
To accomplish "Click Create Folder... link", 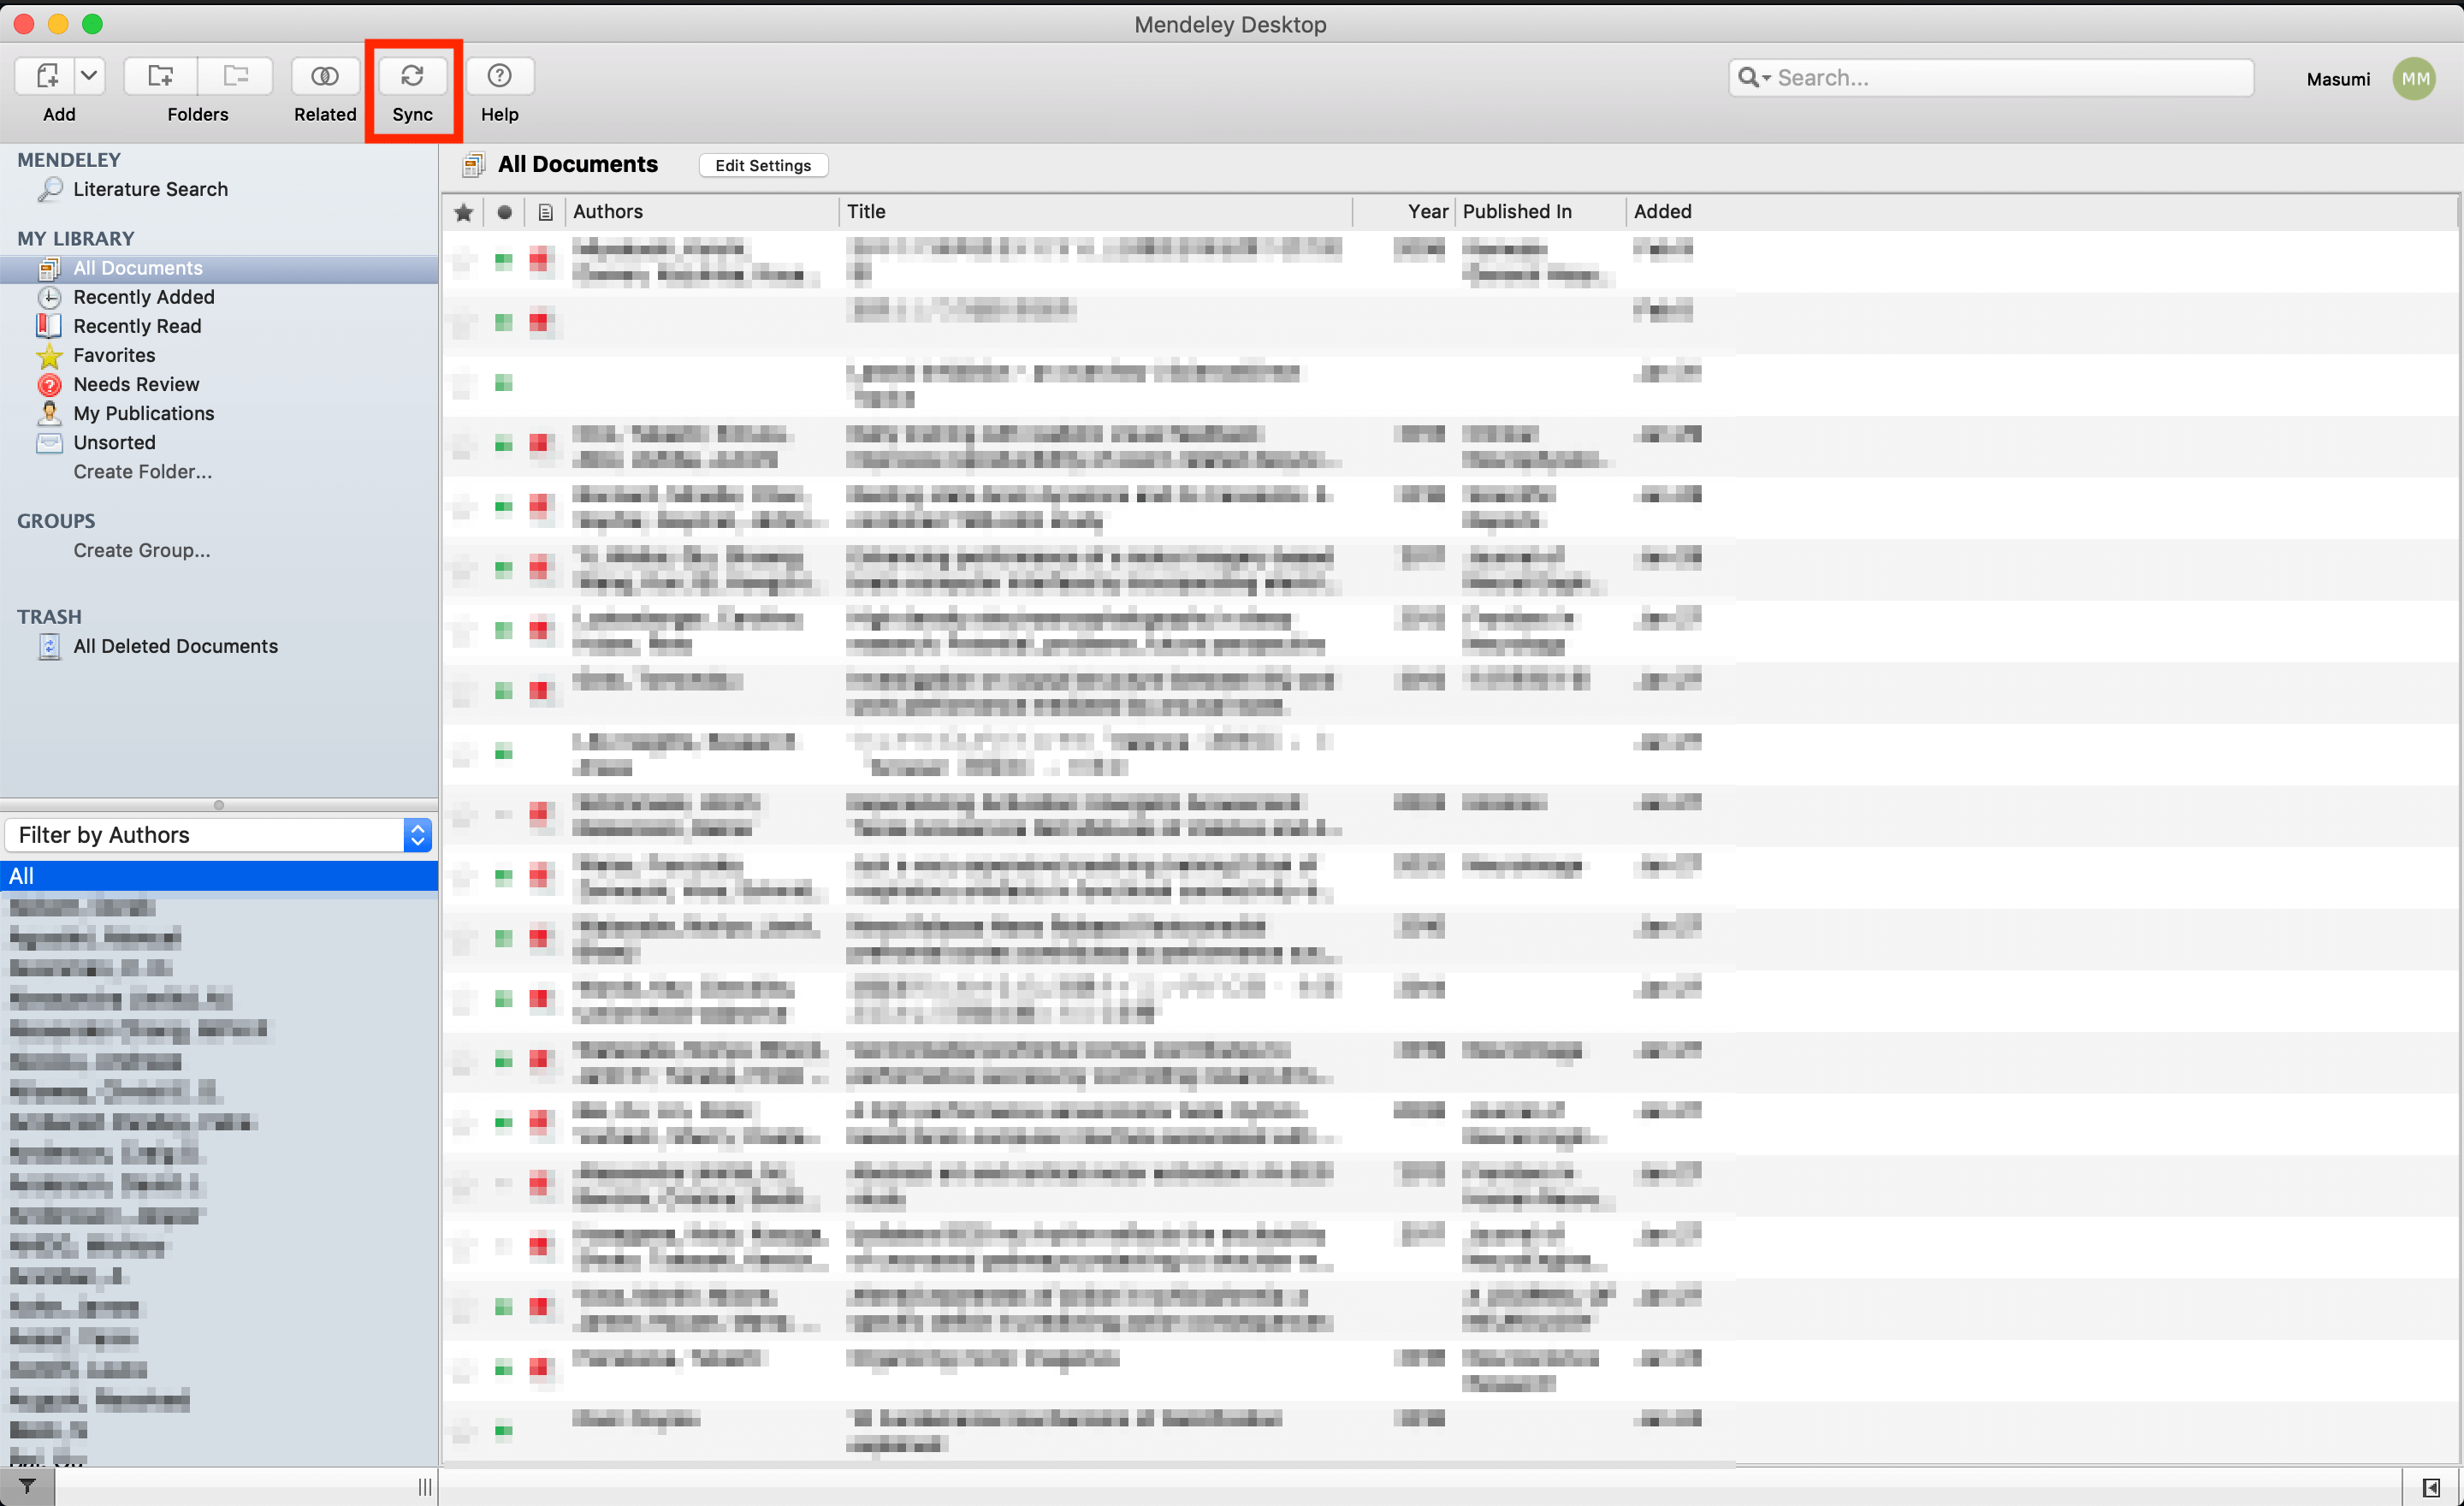I will coord(142,471).
